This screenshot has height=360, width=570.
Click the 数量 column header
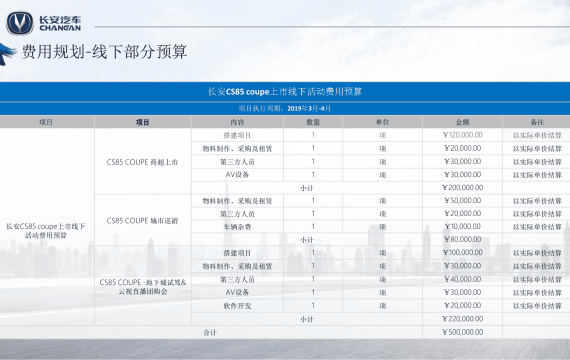313,122
